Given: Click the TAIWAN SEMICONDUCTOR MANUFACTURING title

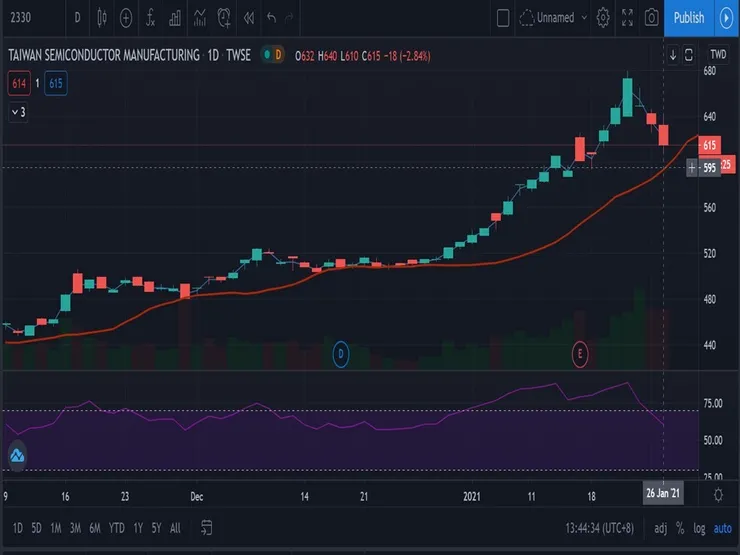Looking at the screenshot, I should (x=104, y=55).
